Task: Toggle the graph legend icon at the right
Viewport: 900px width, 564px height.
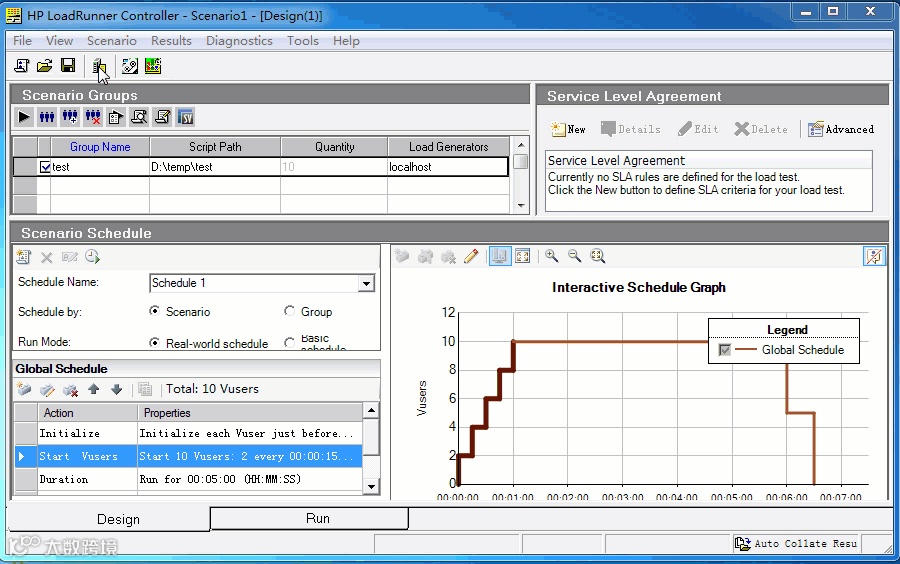Action: tap(874, 256)
